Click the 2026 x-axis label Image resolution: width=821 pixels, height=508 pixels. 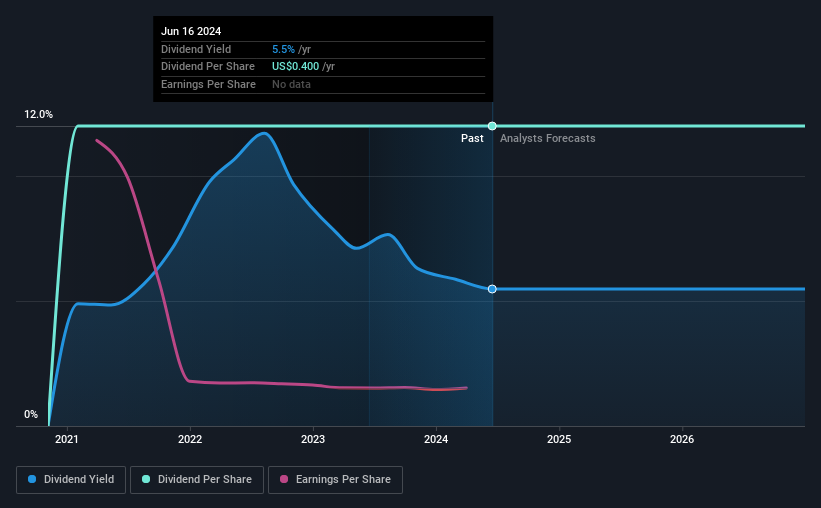click(x=682, y=439)
